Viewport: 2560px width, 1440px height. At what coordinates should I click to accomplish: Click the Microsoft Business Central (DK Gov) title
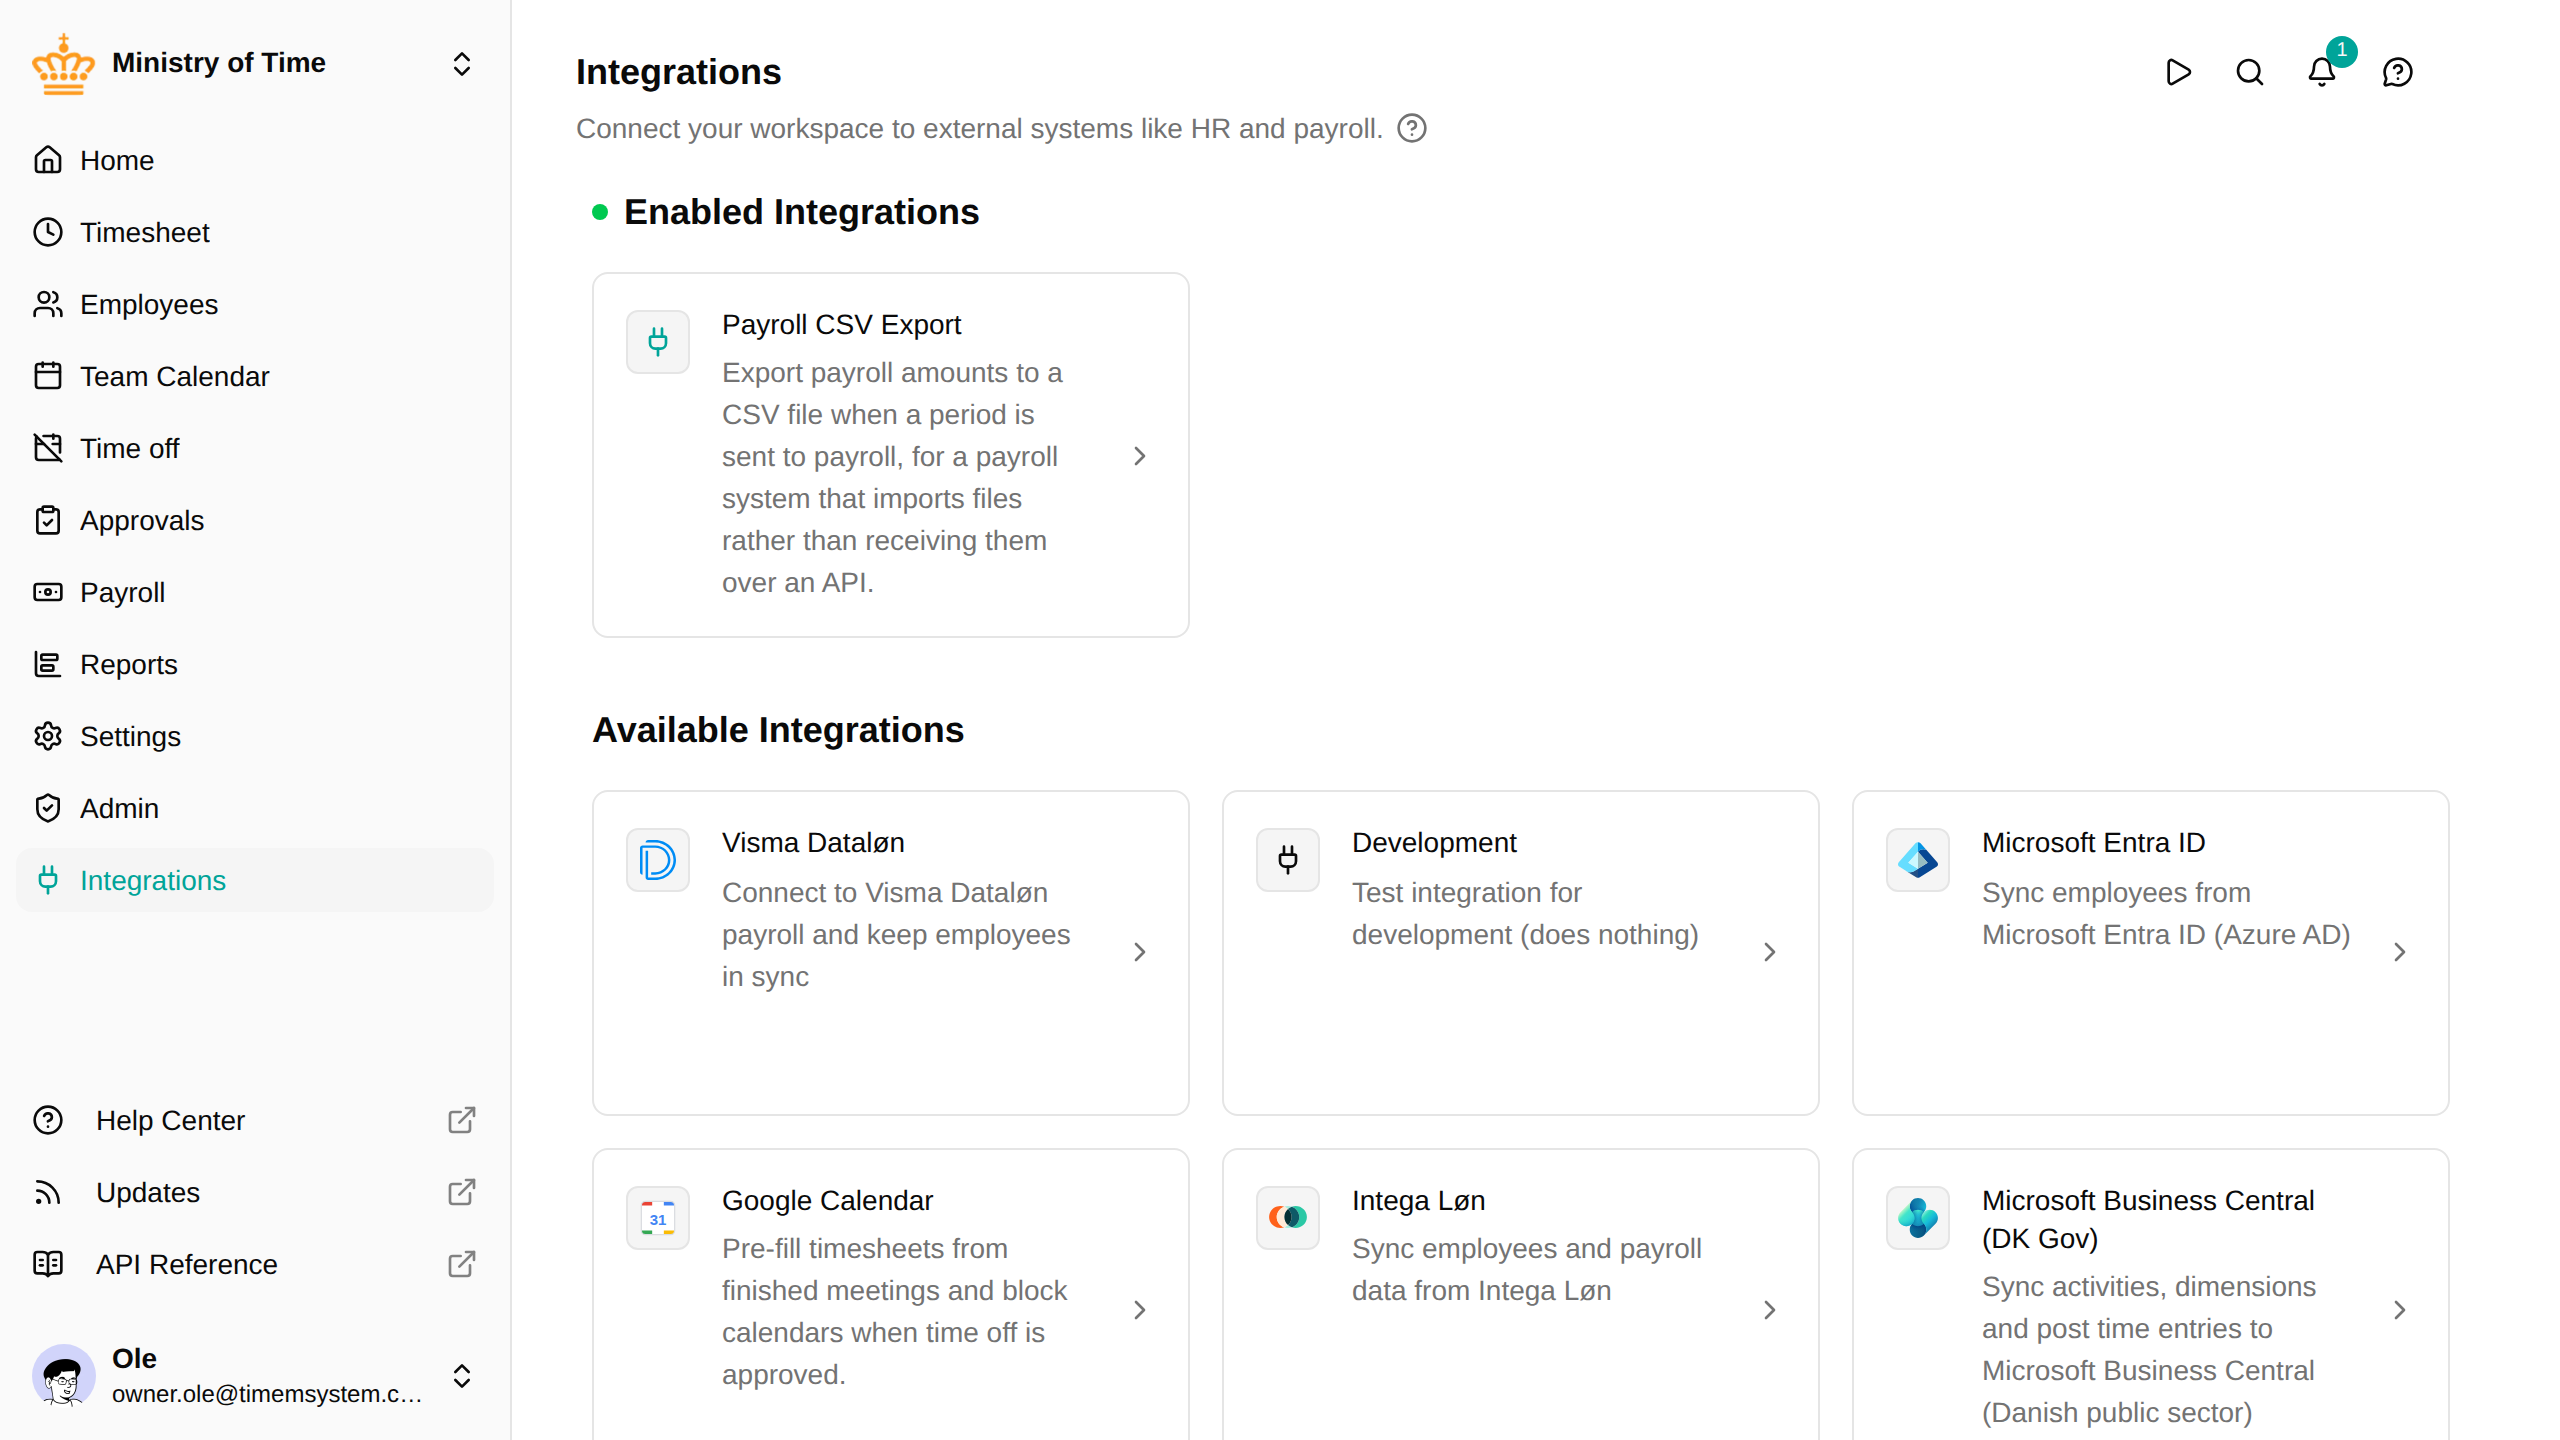(2148, 1219)
